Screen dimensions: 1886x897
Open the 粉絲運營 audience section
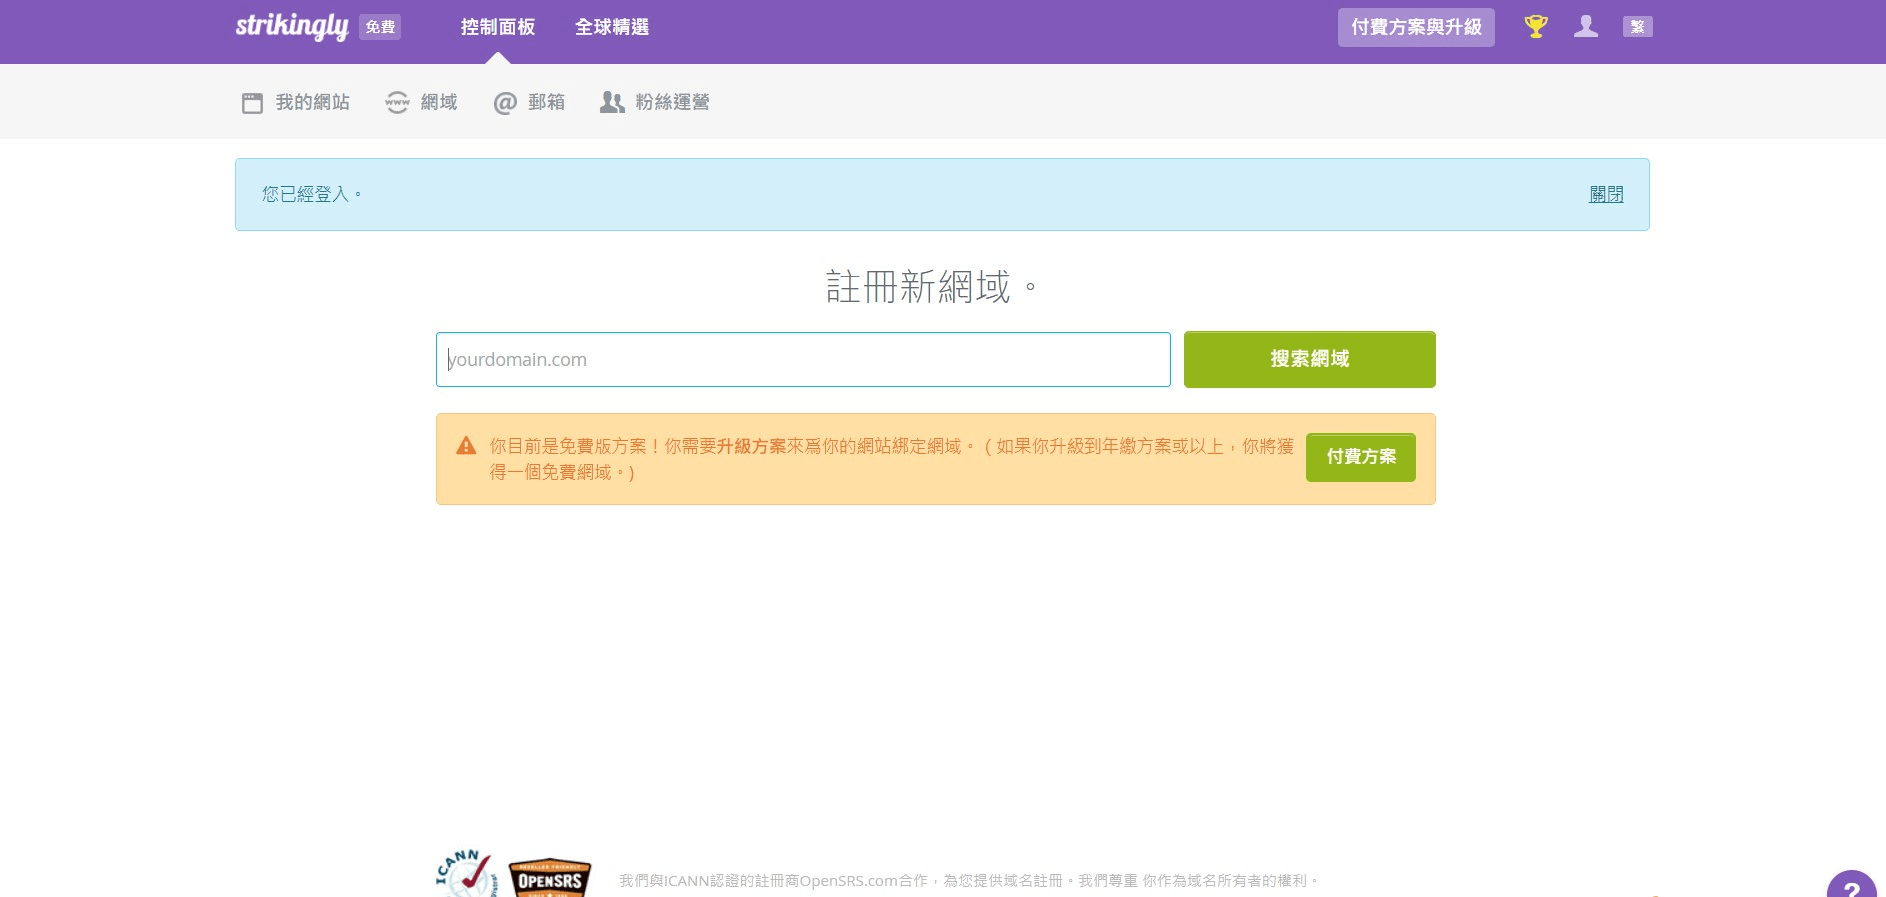(x=655, y=102)
